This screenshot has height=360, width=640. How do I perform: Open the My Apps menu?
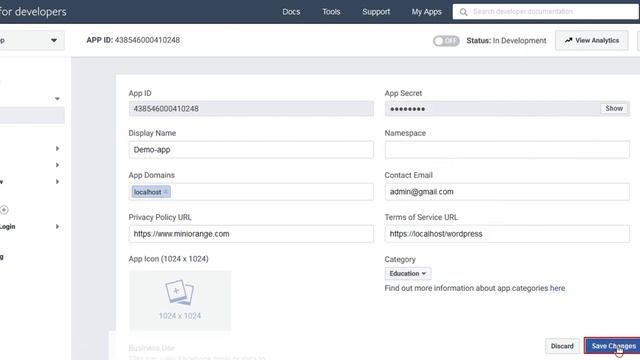[427, 12]
